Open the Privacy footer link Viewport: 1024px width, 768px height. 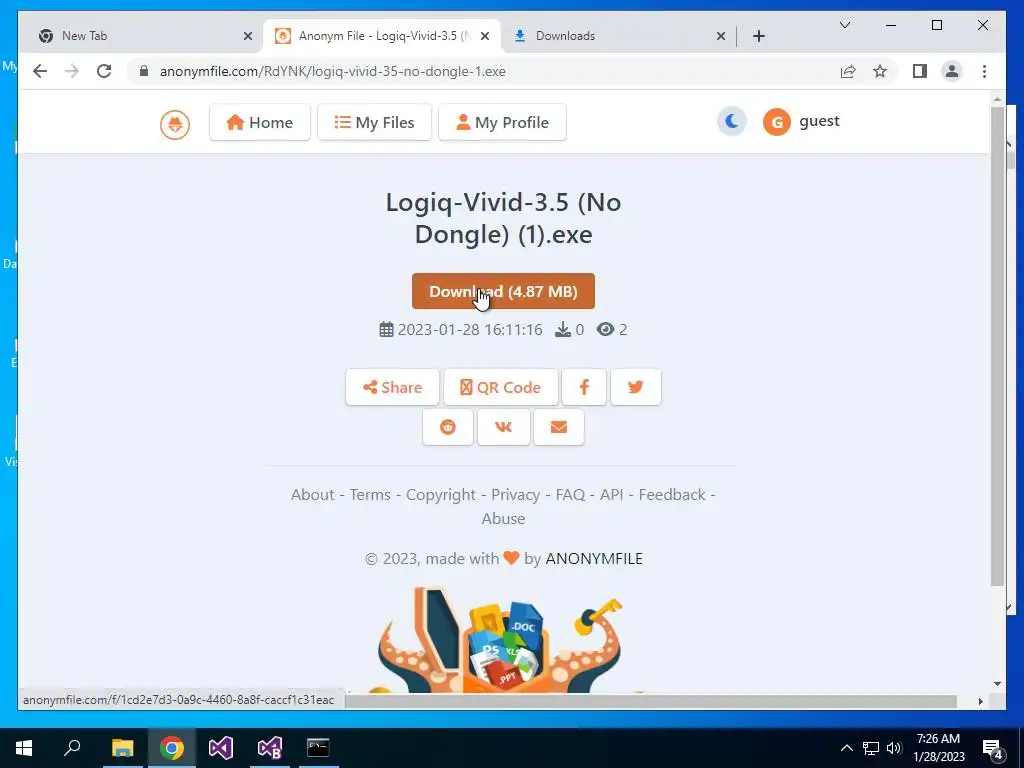coord(515,495)
